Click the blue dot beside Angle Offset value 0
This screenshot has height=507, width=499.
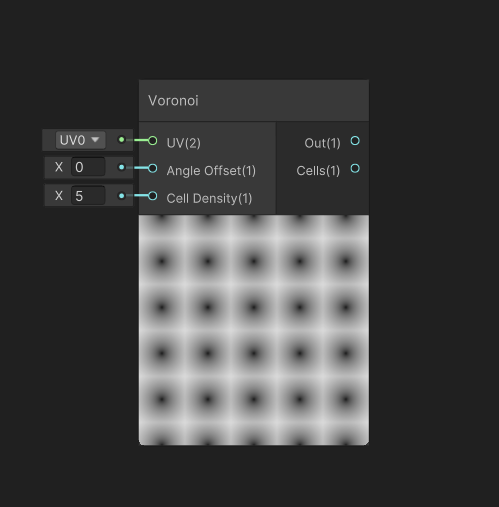click(x=122, y=167)
